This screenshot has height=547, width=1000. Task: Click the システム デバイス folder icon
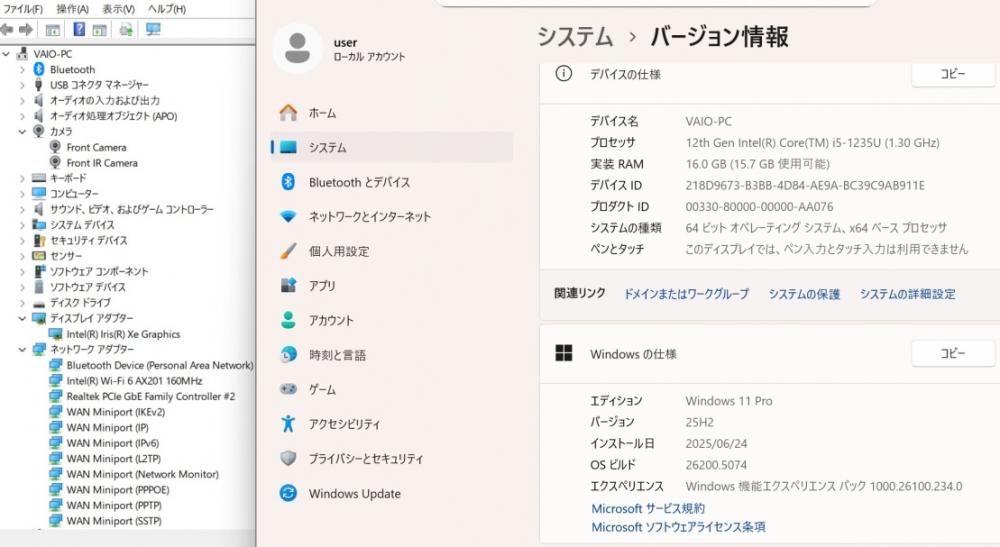point(39,224)
